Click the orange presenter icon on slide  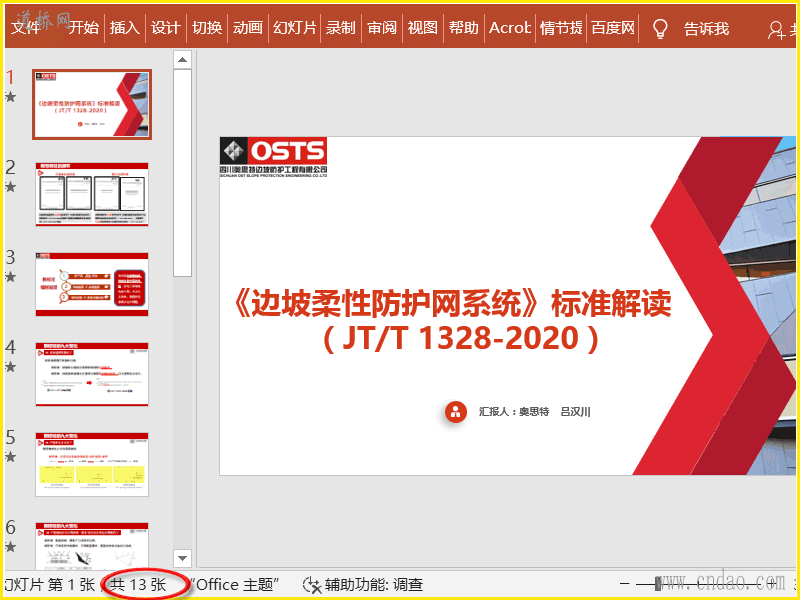(456, 412)
